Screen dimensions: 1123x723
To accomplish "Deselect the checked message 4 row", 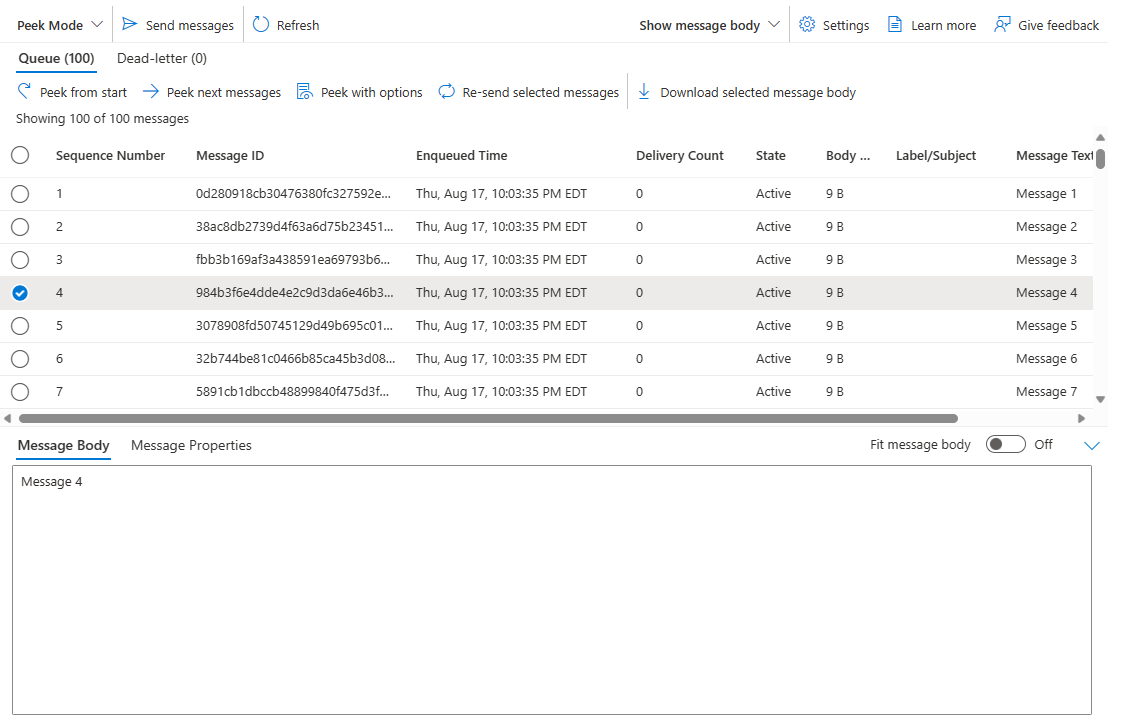I will [20, 293].
